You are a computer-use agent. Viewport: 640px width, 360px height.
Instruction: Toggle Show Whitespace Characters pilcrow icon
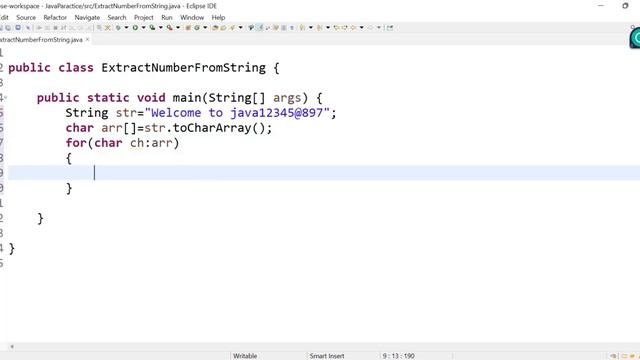292,28
